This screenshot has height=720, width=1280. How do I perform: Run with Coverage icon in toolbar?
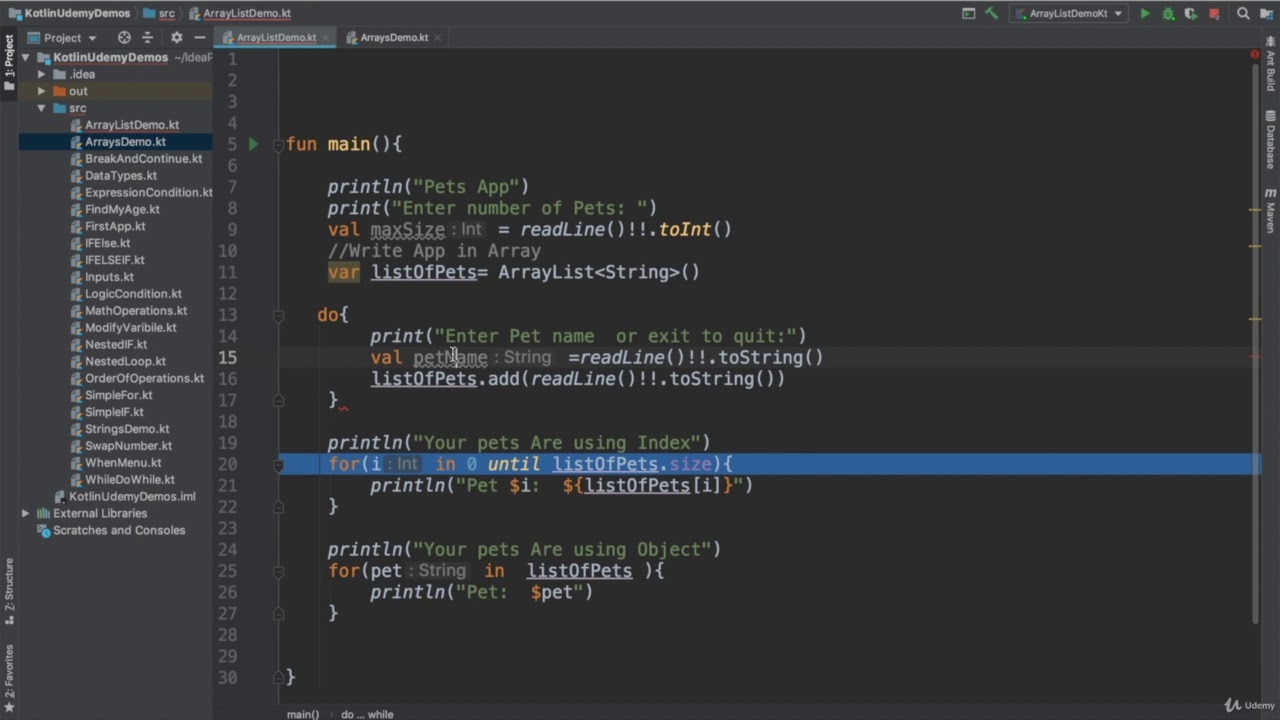point(1190,14)
